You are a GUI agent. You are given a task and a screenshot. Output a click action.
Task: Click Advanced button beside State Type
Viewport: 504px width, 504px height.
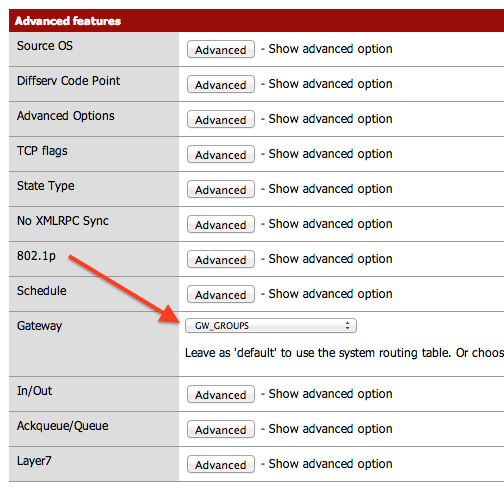221,189
